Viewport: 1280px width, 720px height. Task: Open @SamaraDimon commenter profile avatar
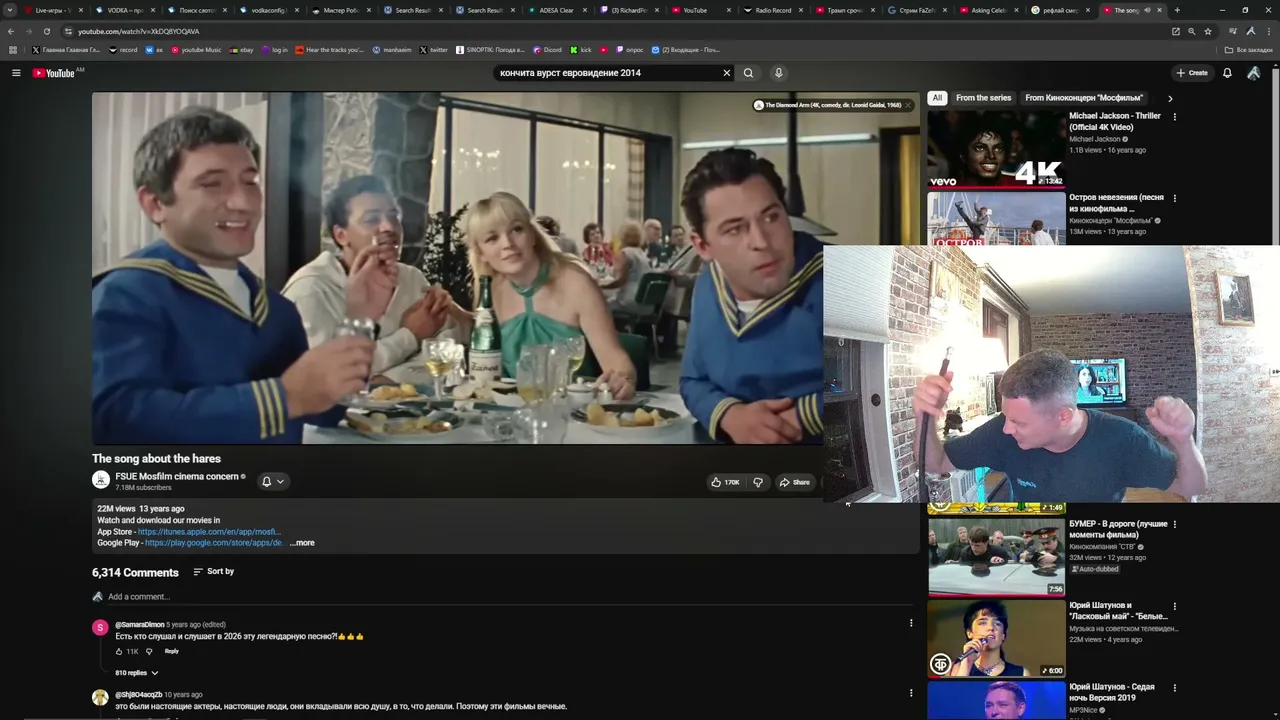pos(100,627)
